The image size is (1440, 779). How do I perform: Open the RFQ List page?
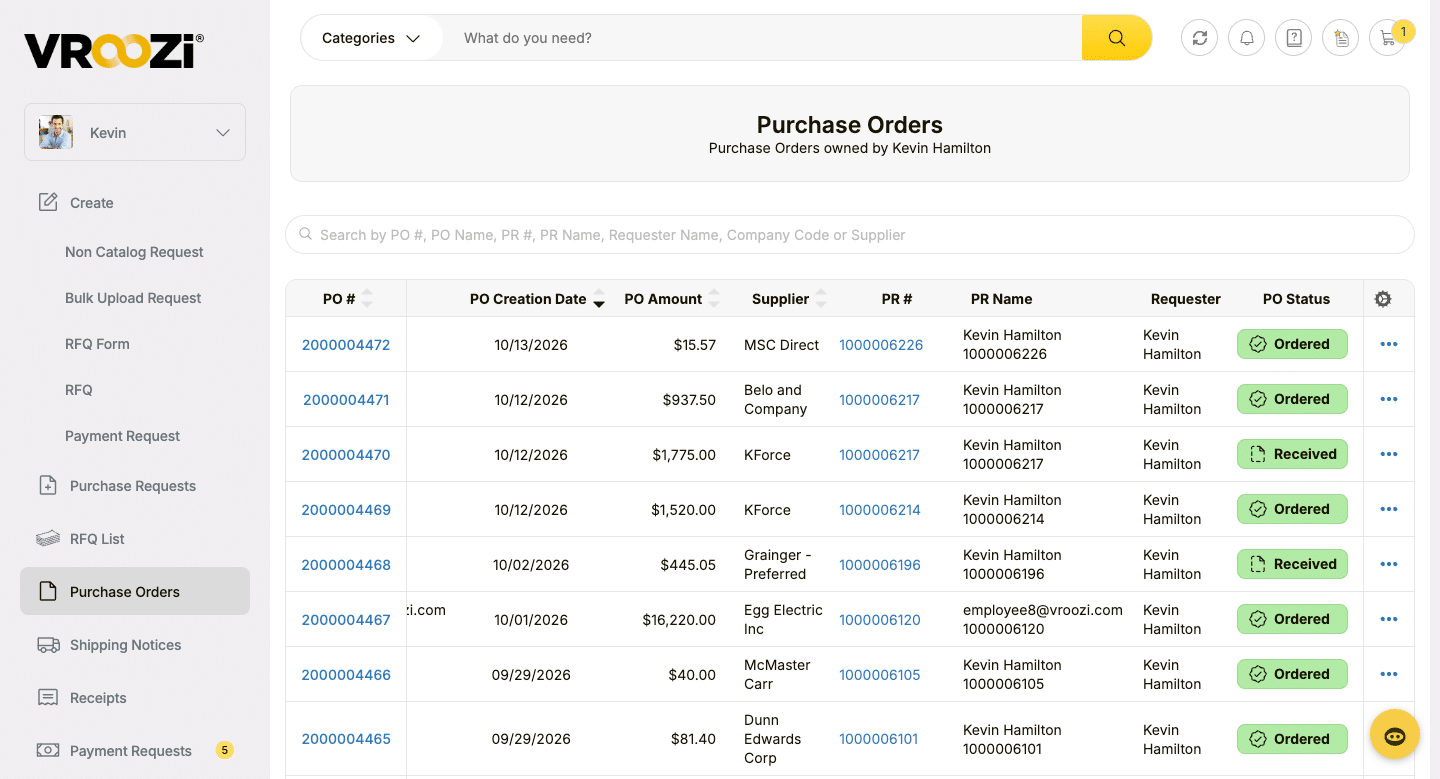97,539
